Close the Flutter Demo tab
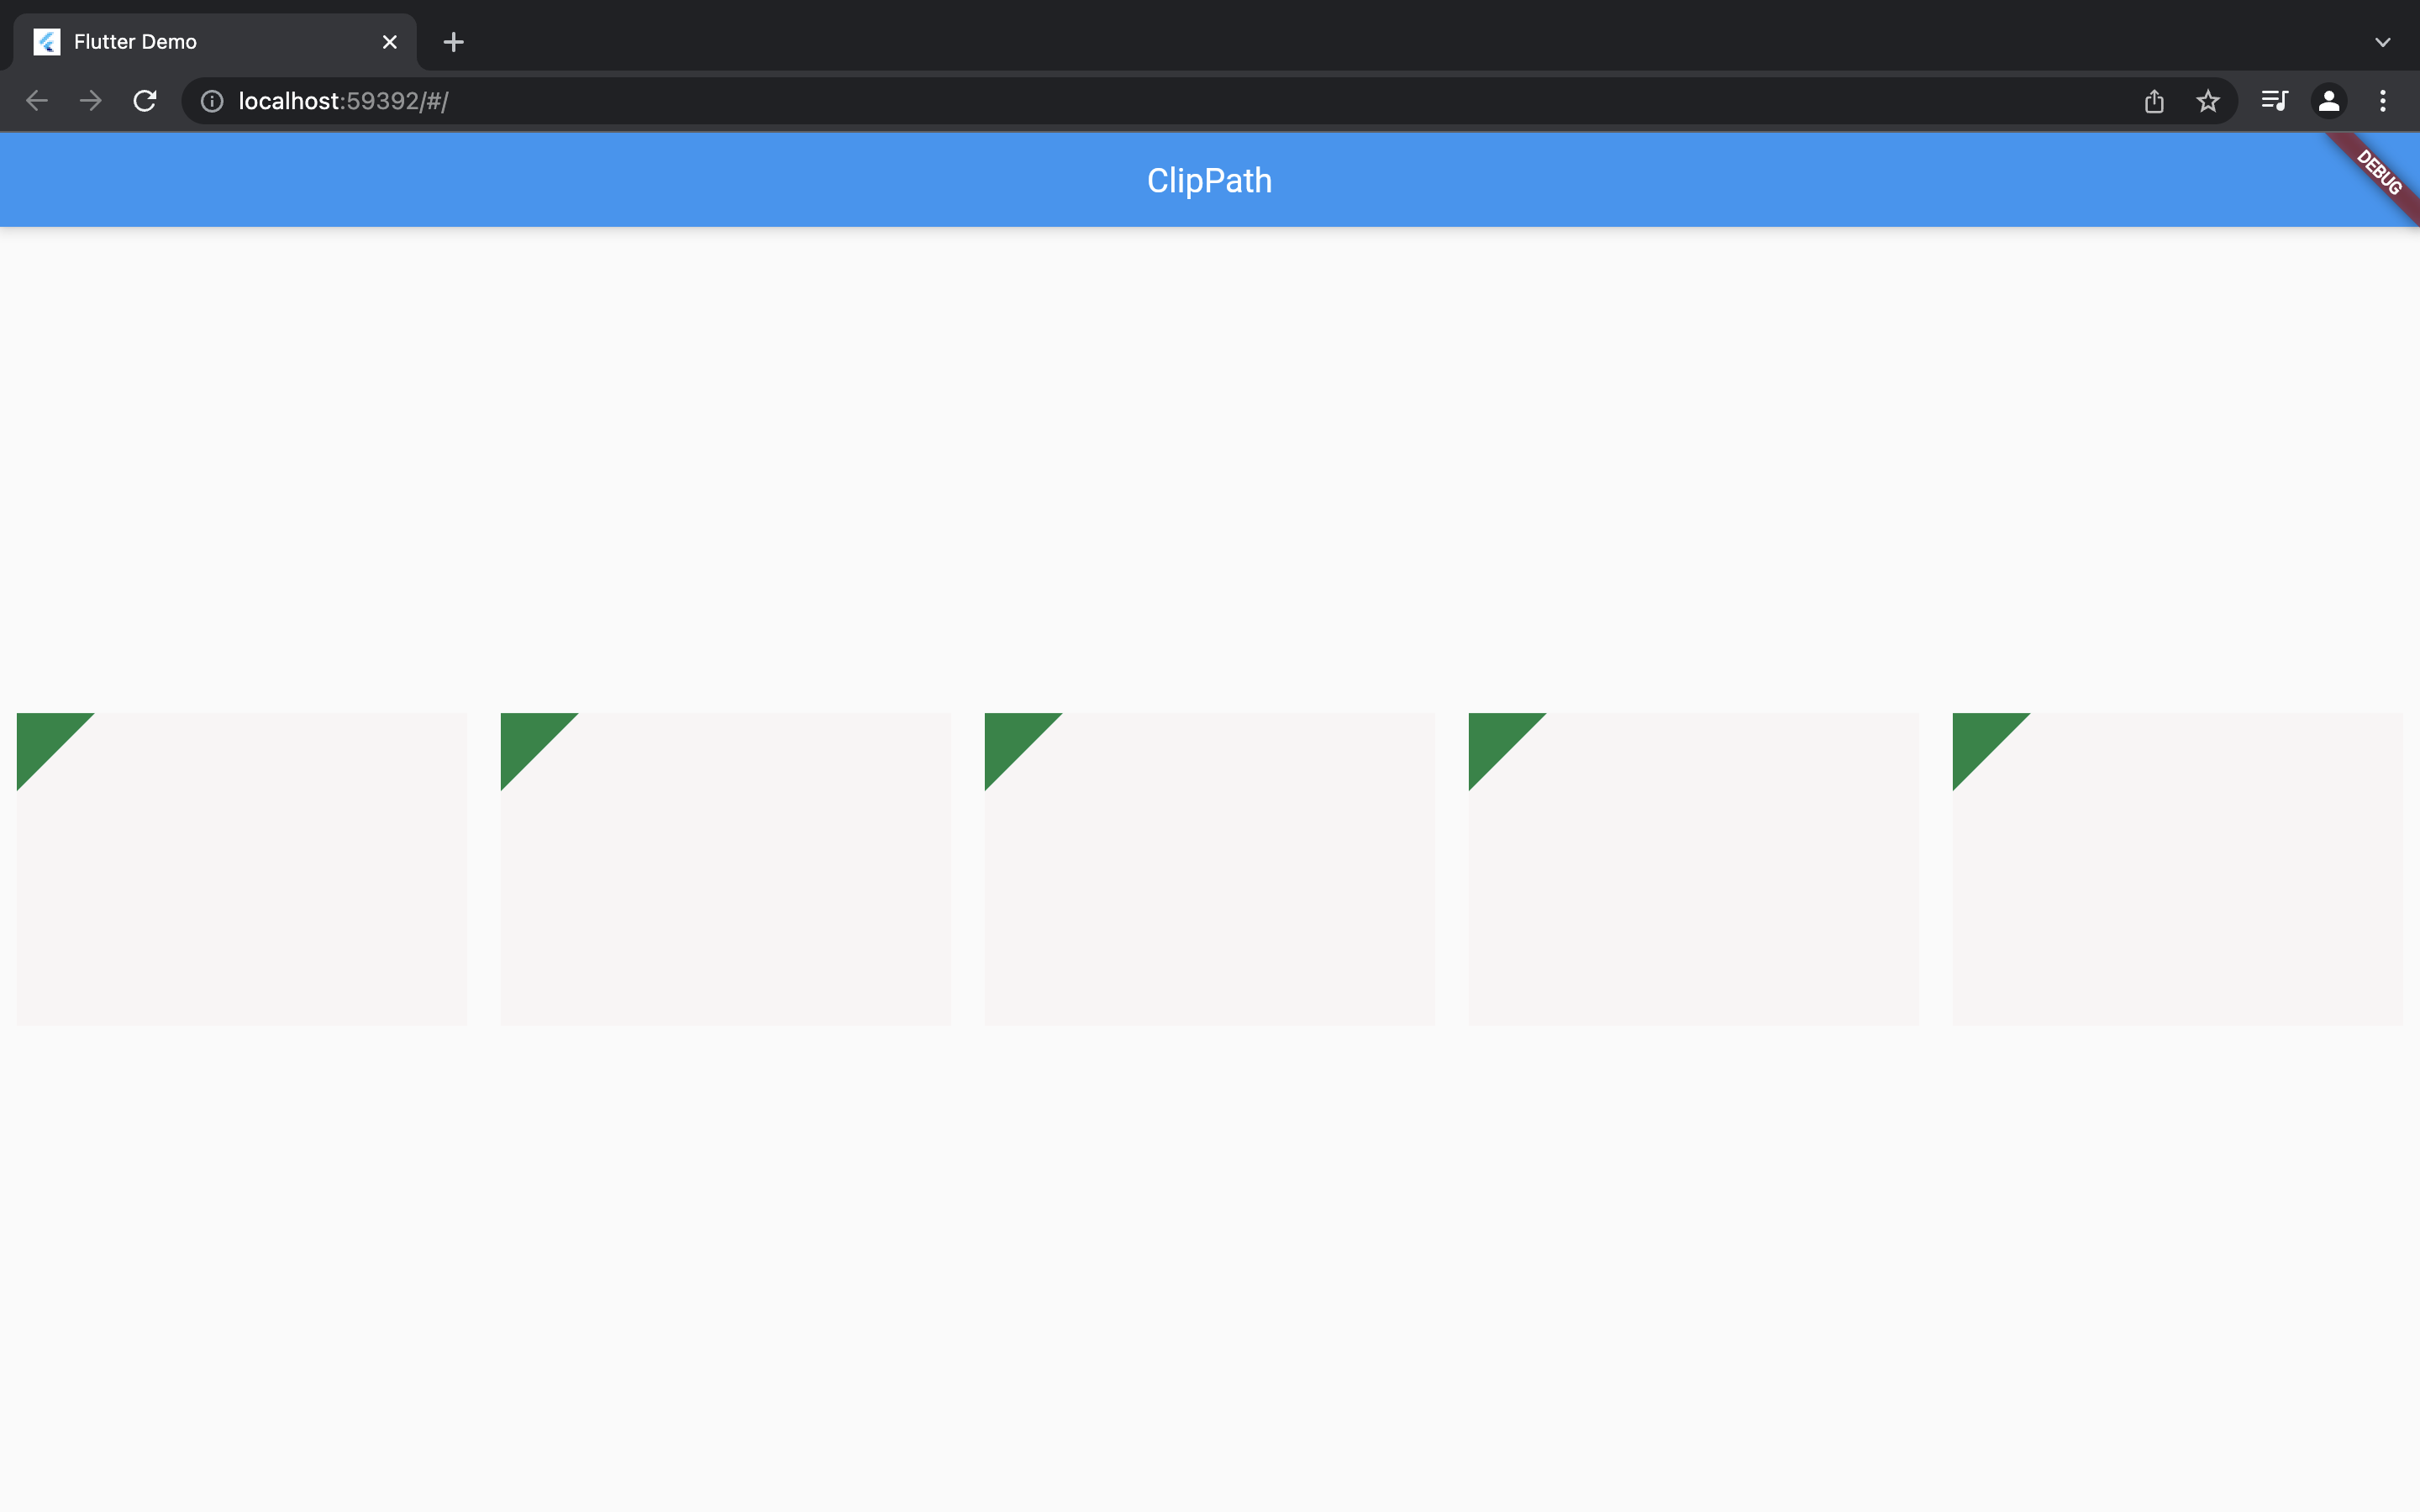Viewport: 2420px width, 1512px height. [x=389, y=41]
